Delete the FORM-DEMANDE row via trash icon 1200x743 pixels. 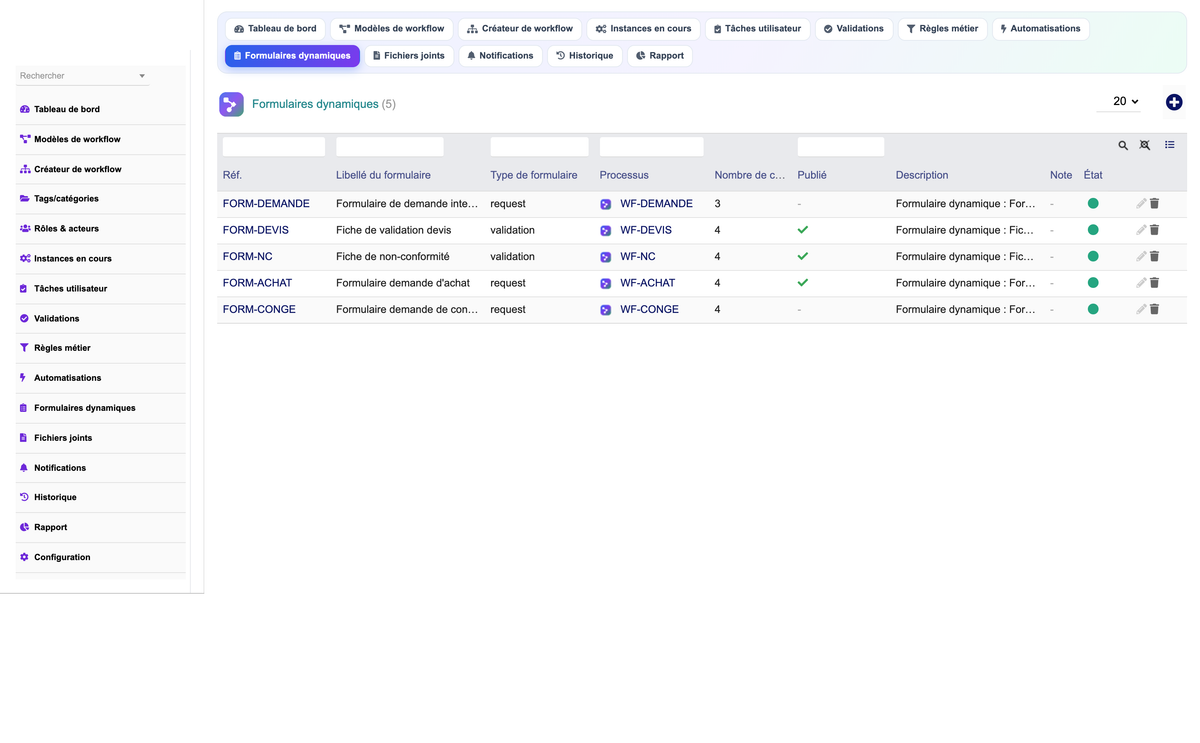pos(1154,204)
